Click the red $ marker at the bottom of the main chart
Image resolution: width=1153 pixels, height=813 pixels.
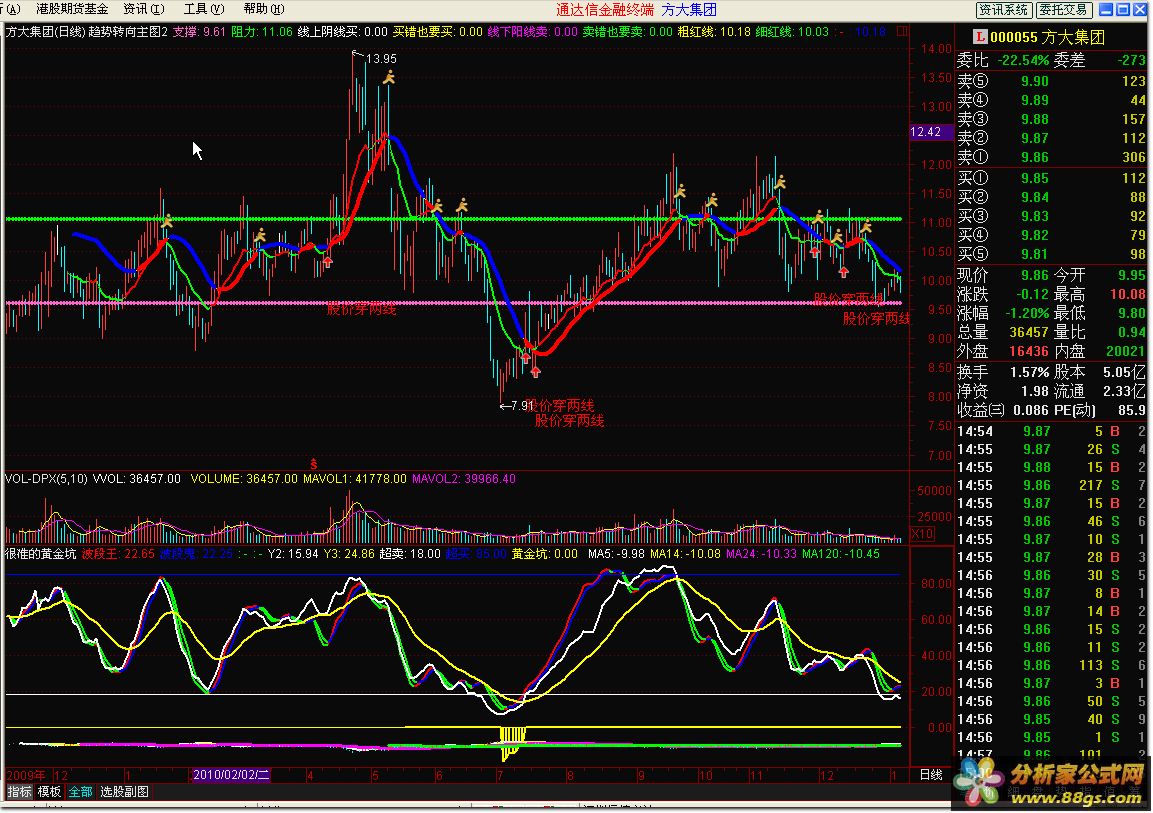313,464
